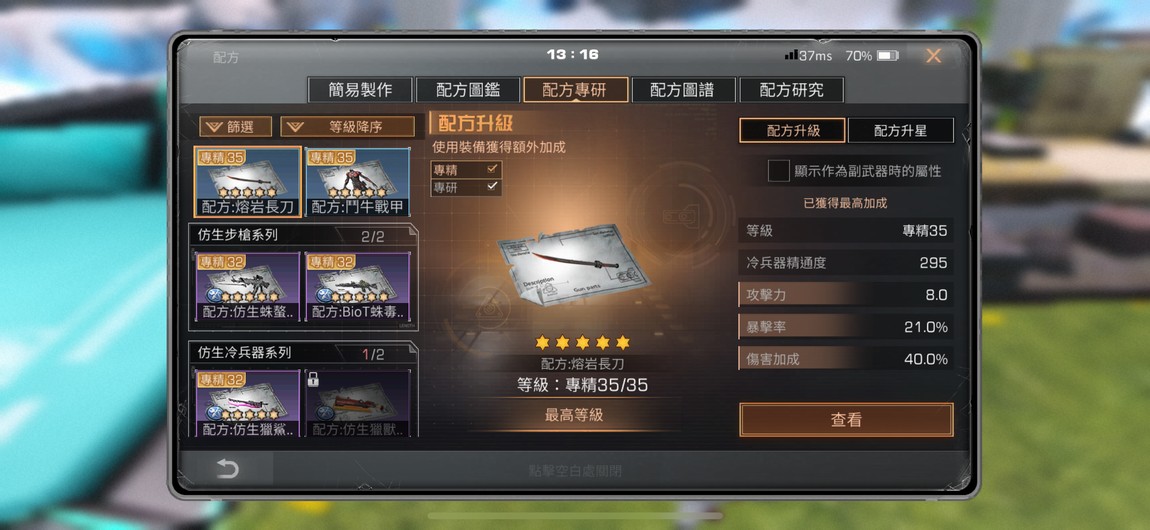
Task: Switch to the 配方研究 tab
Action: coord(791,89)
